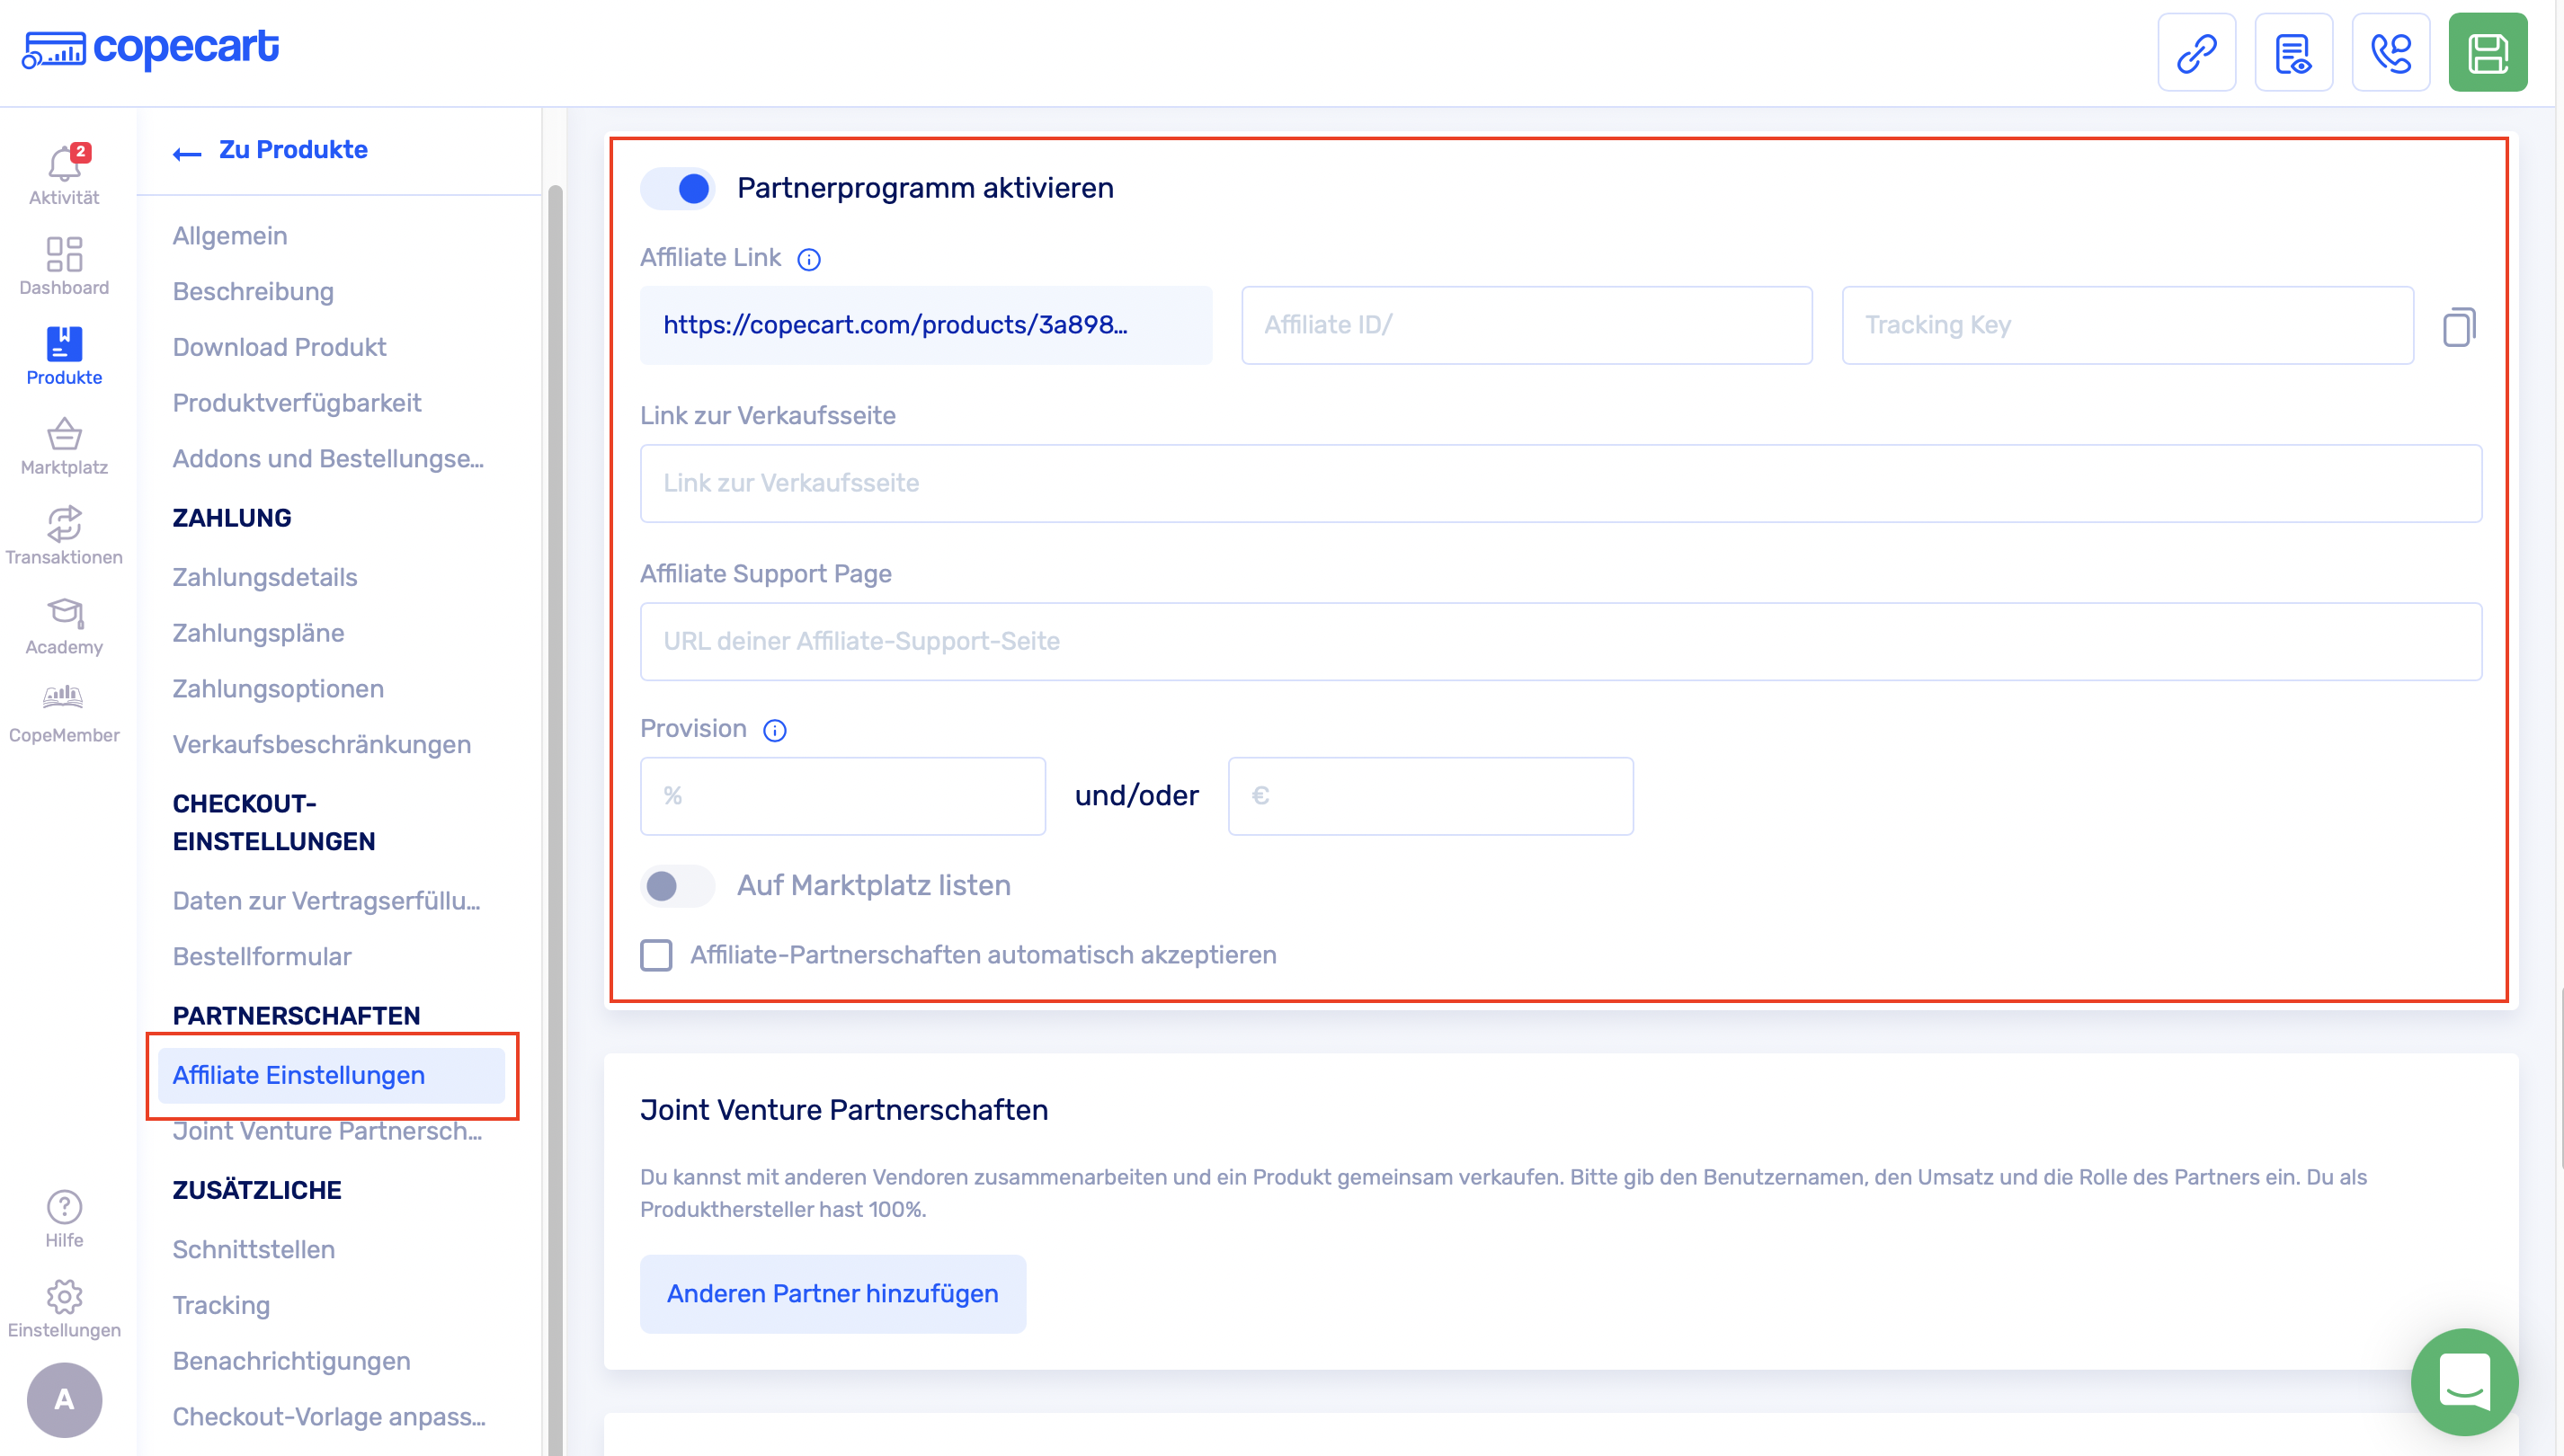Go to Marktplatz in sidebar
Image resolution: width=2564 pixels, height=1456 pixels.
pos(64,446)
